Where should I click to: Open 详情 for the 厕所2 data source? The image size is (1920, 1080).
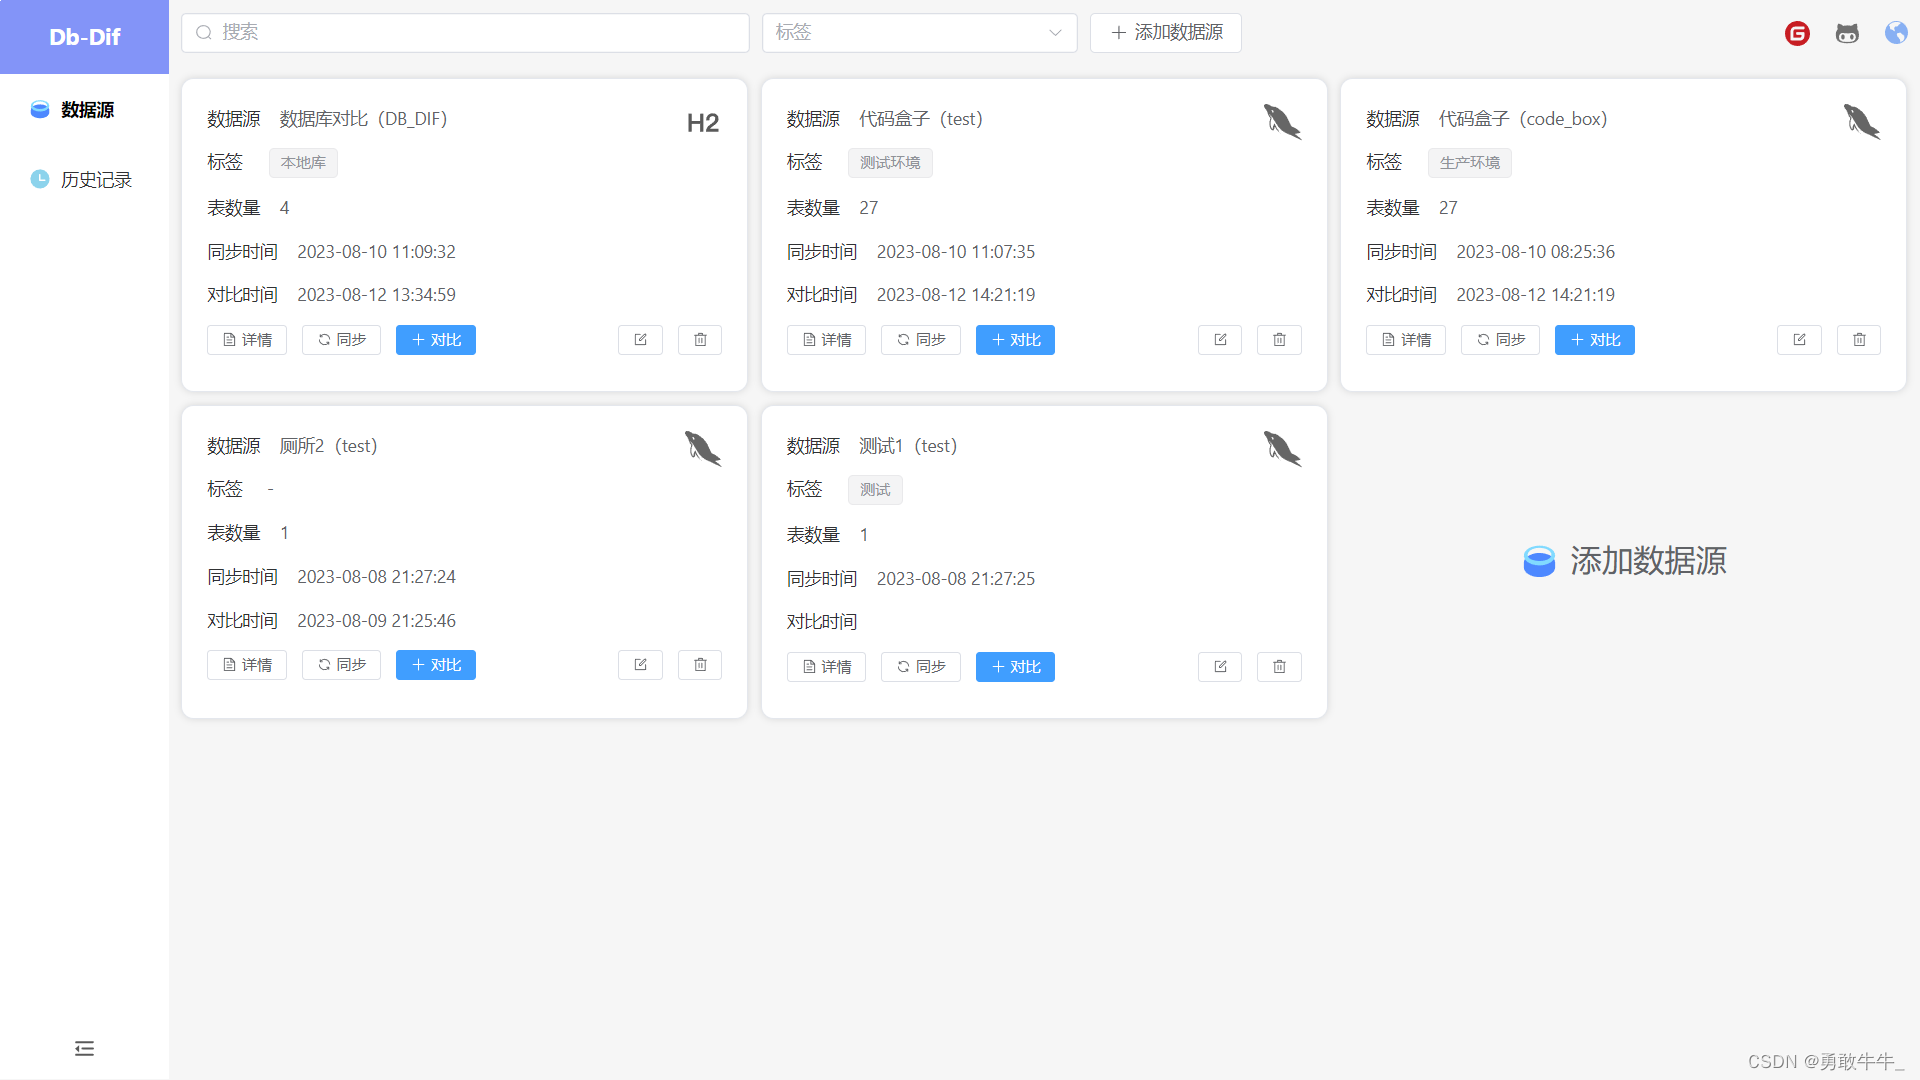tap(246, 664)
